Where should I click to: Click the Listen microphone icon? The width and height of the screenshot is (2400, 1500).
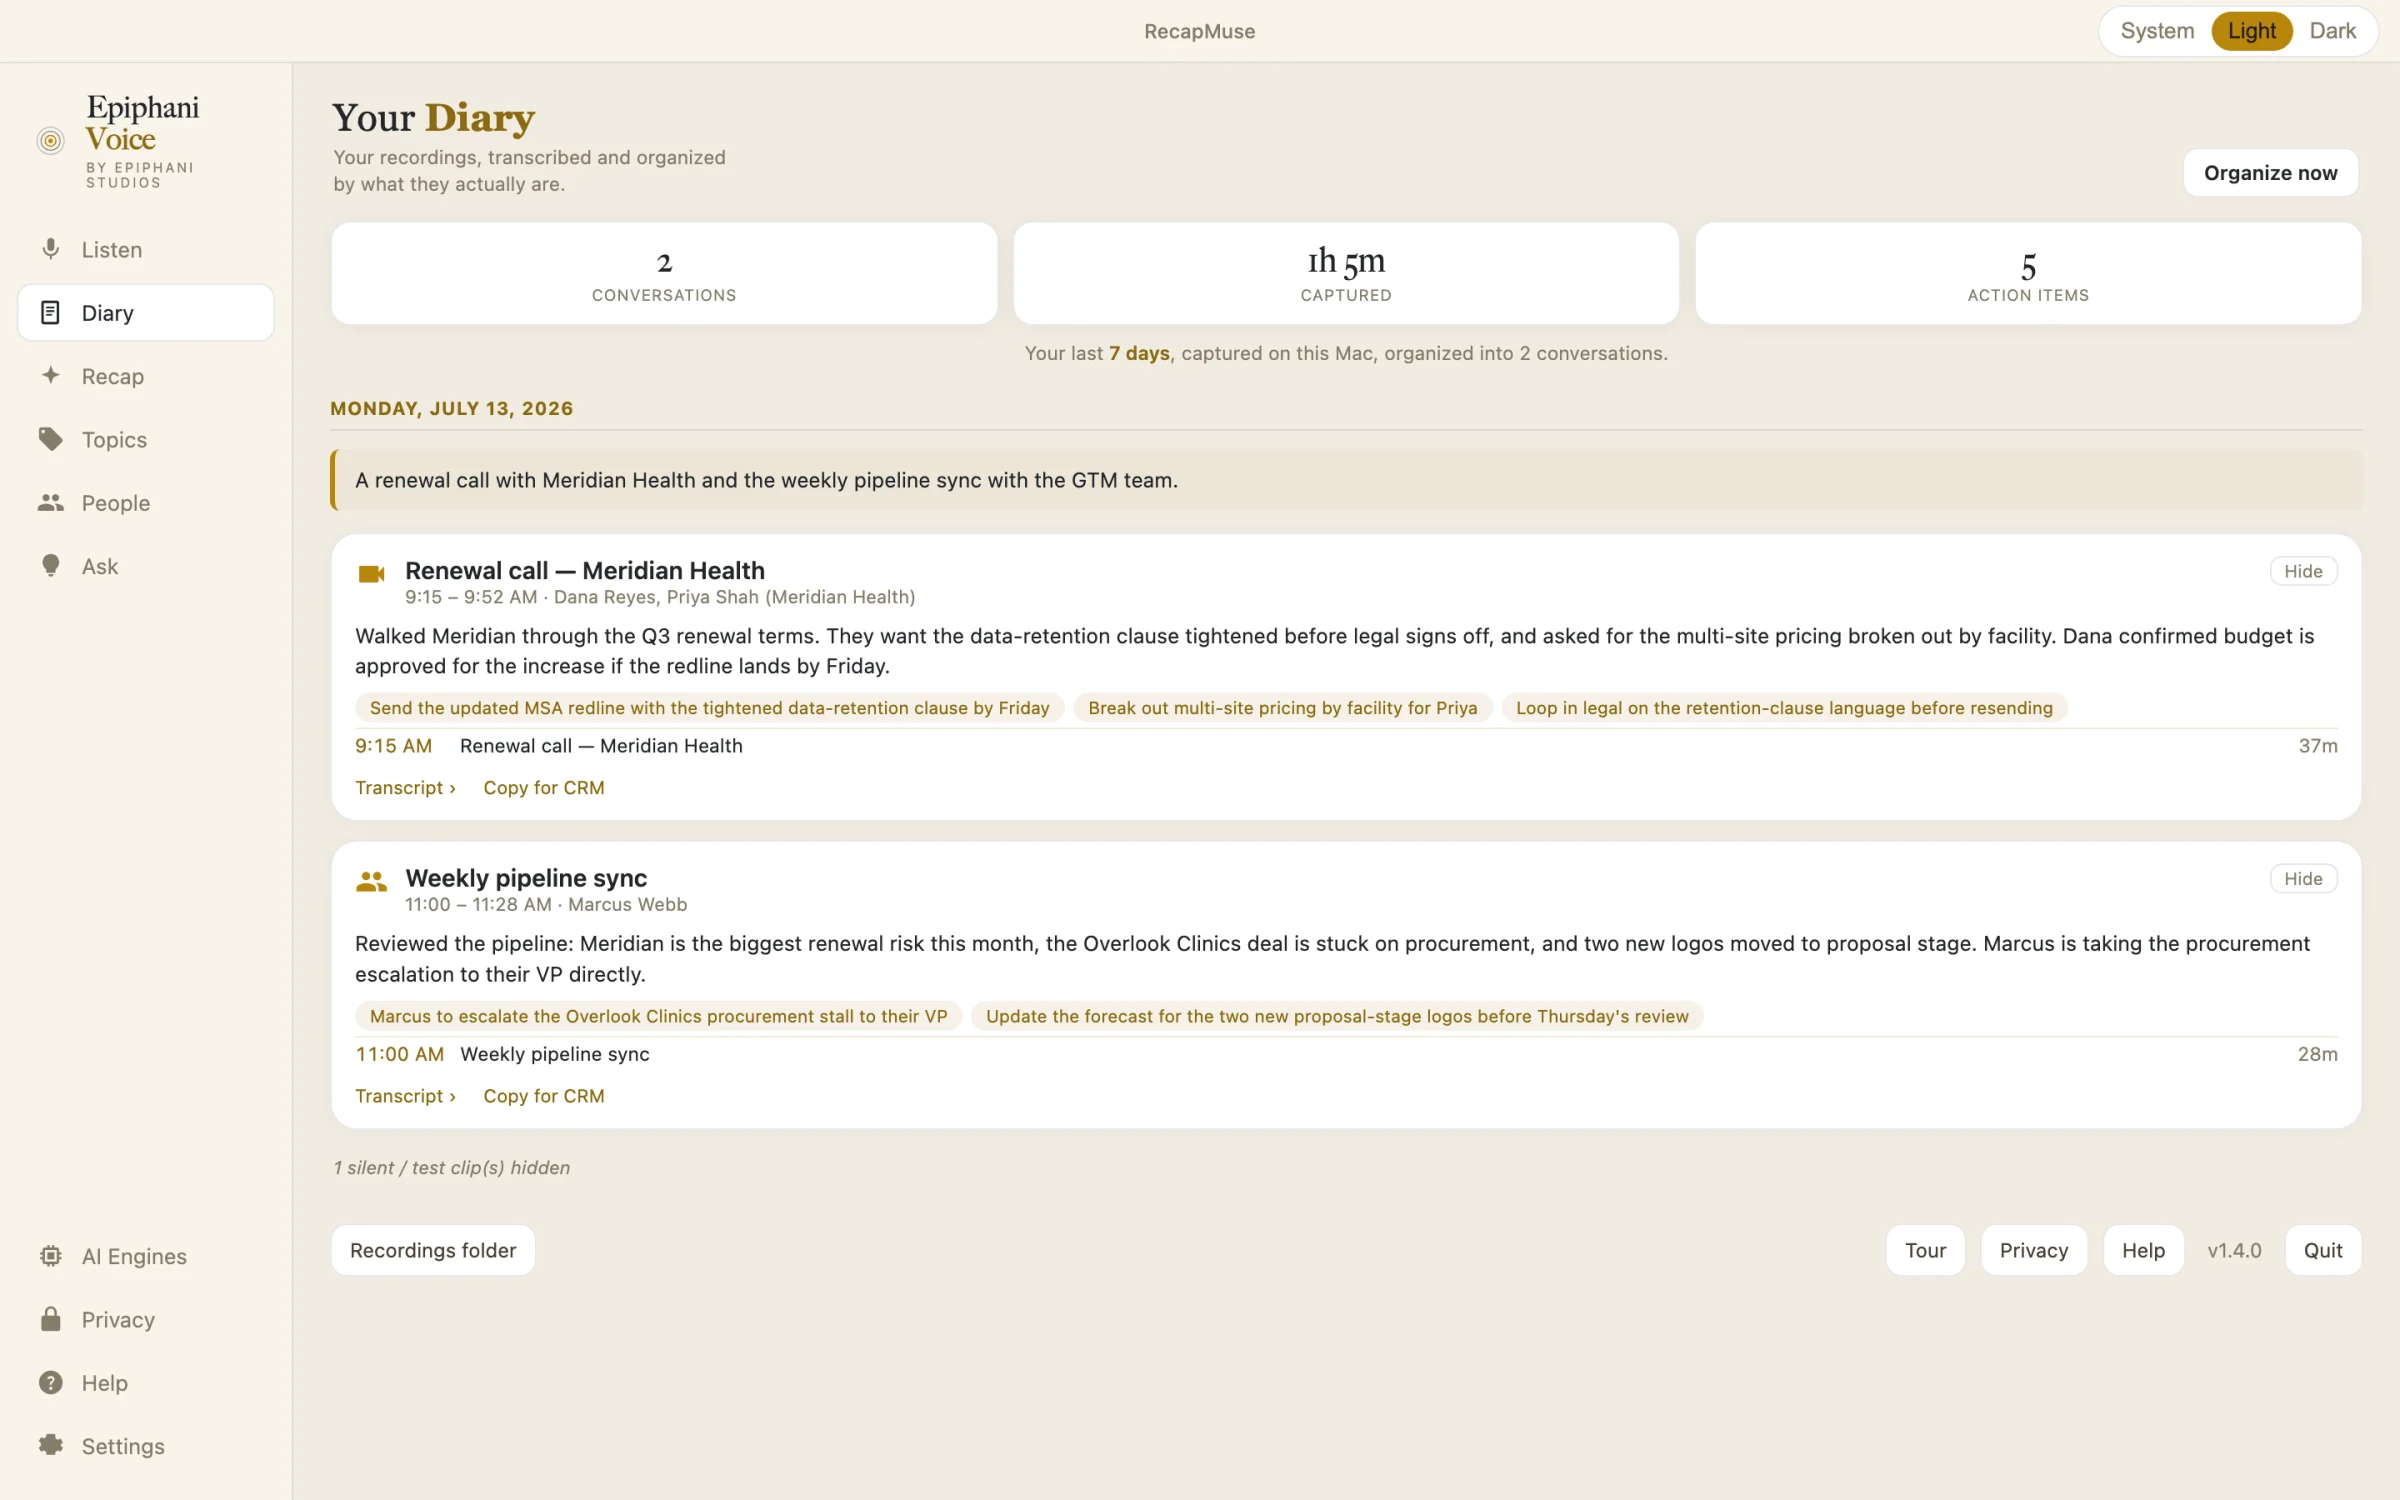50,249
